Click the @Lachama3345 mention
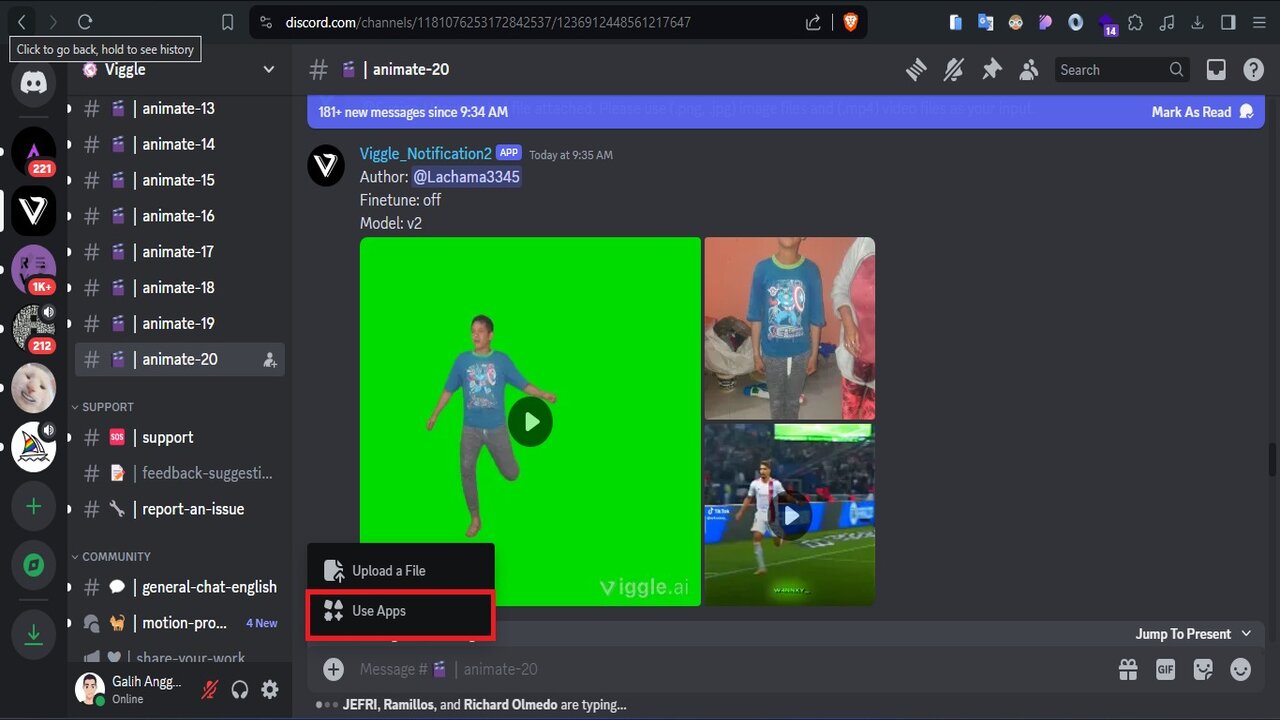This screenshot has height=720, width=1280. [466, 177]
